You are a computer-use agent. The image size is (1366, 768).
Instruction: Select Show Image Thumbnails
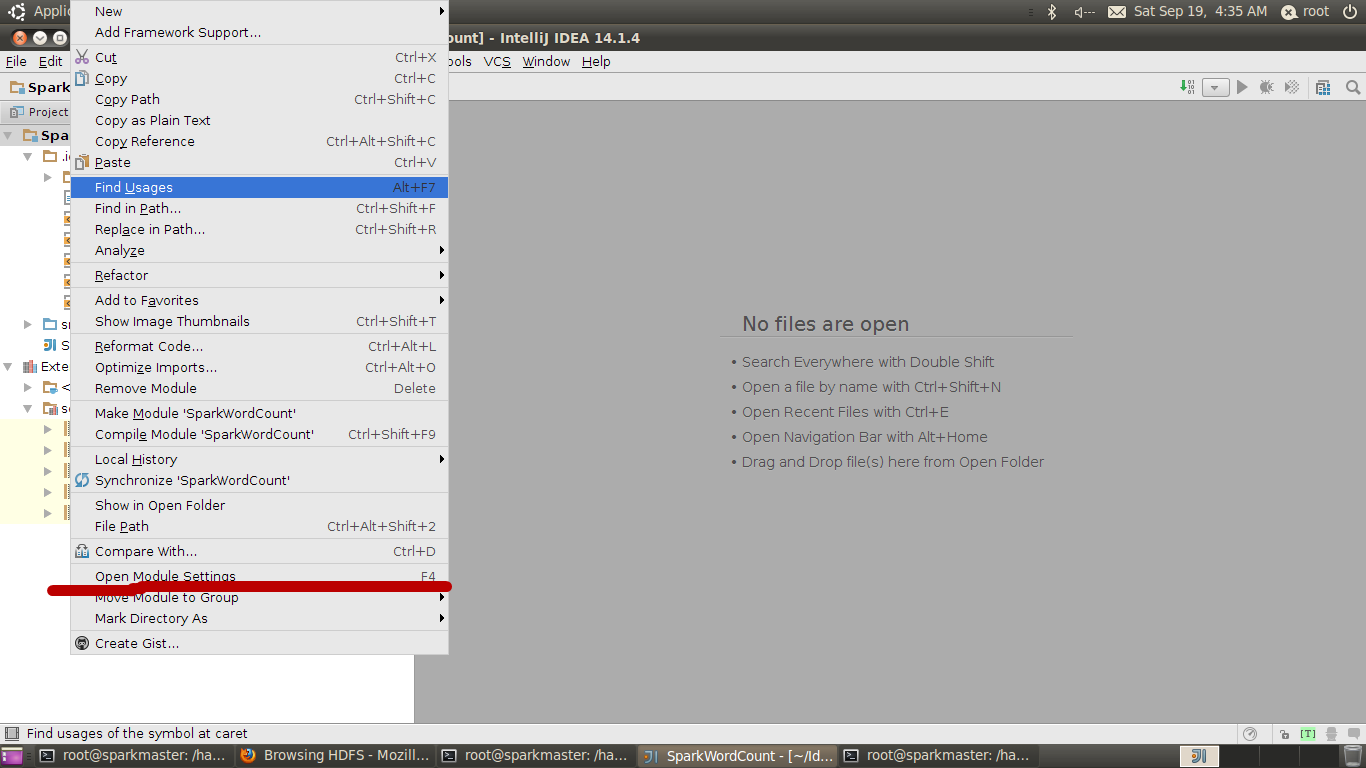259,321
